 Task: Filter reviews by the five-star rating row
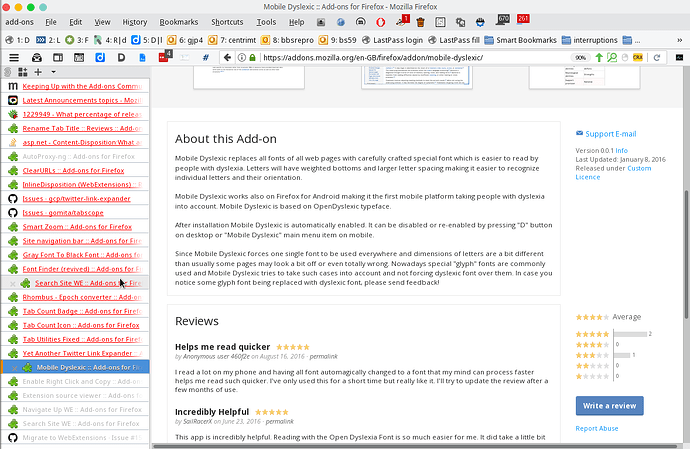coord(614,334)
